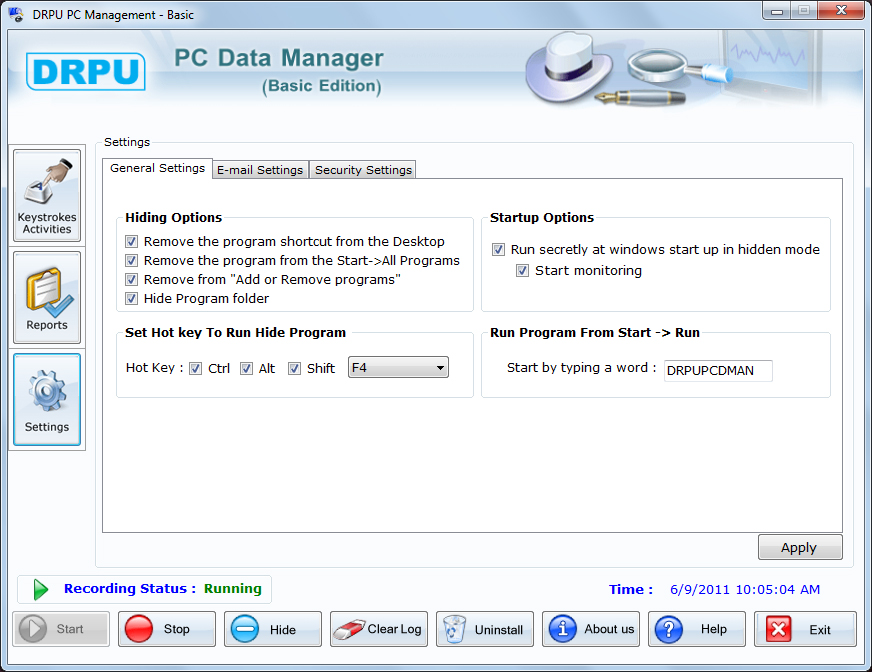Image resolution: width=872 pixels, height=672 pixels.
Task: Click the Hide program button
Action: pos(272,629)
